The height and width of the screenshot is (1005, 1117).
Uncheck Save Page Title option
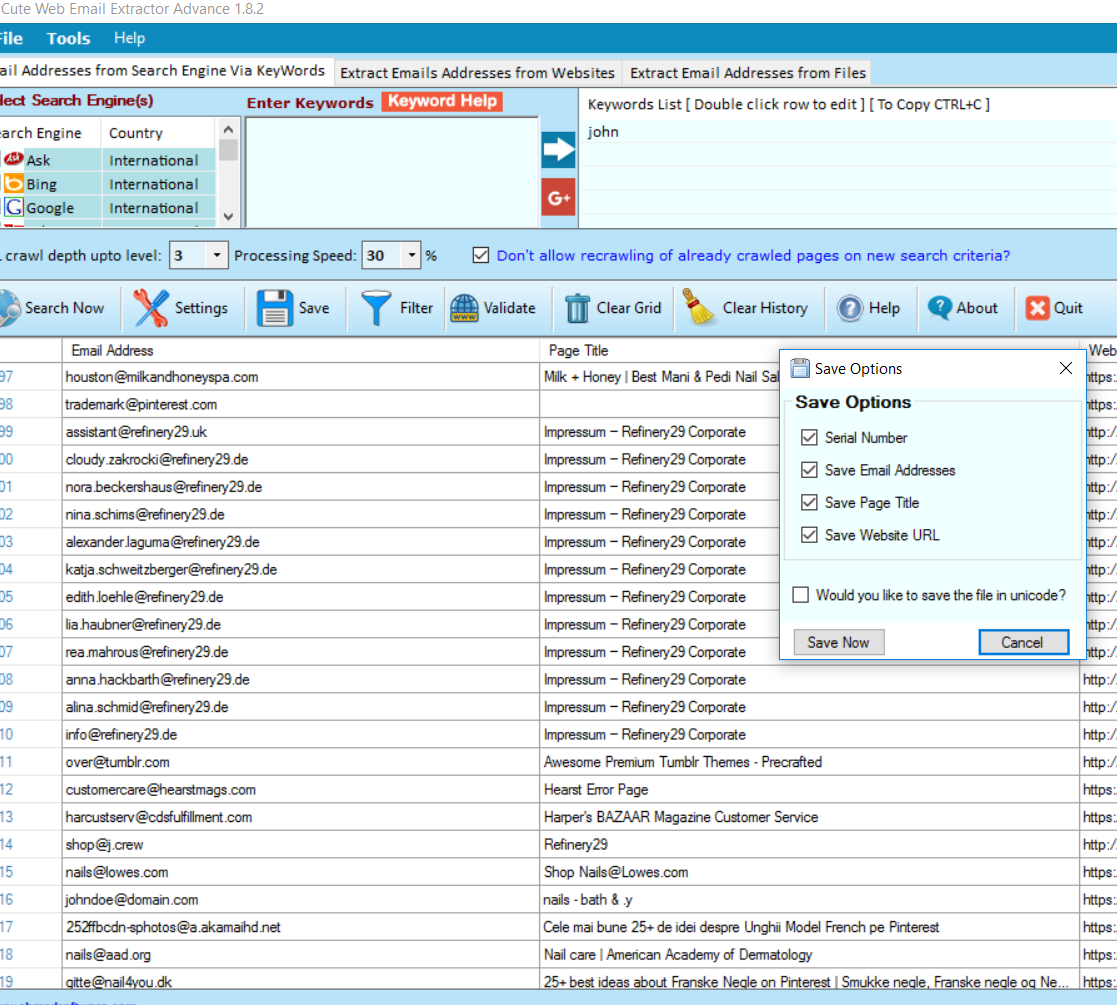coord(809,502)
